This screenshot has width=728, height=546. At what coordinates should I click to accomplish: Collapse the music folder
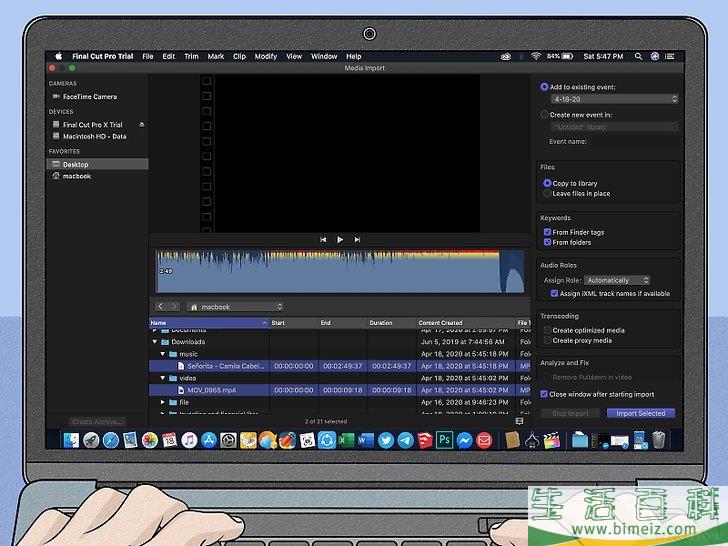pyautogui.click(x=162, y=354)
